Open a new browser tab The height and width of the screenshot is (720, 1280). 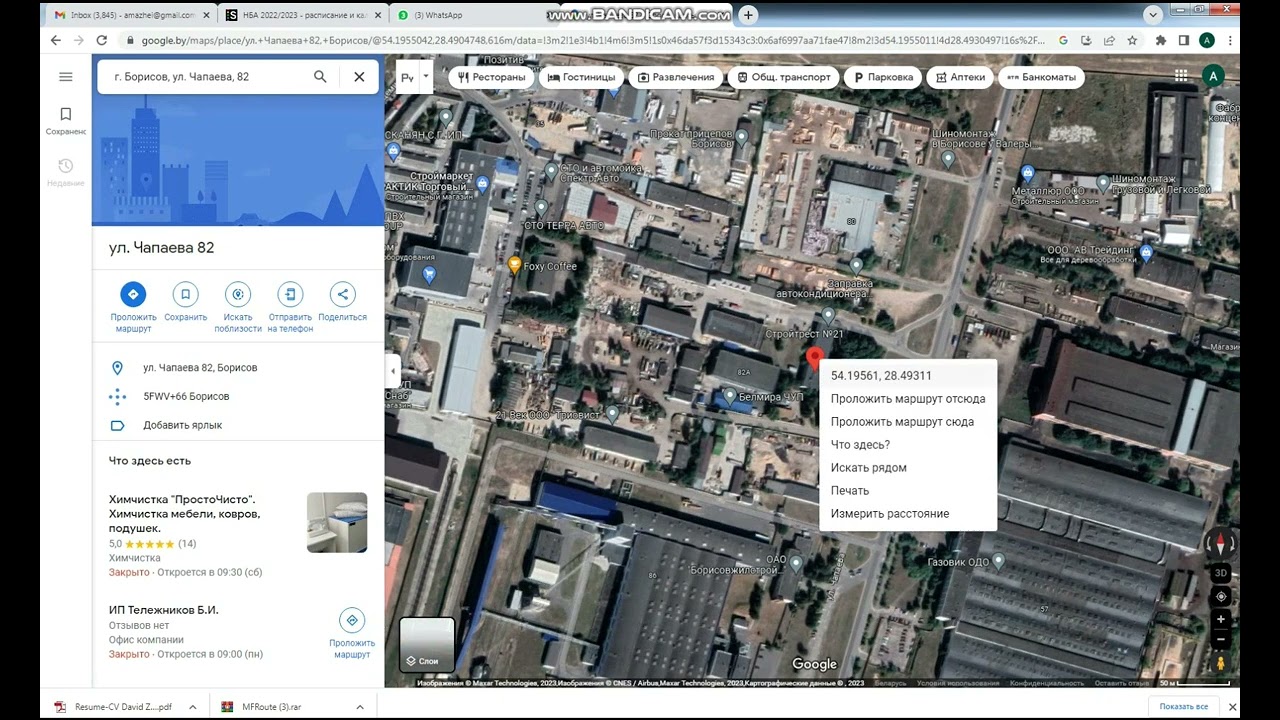pos(748,15)
